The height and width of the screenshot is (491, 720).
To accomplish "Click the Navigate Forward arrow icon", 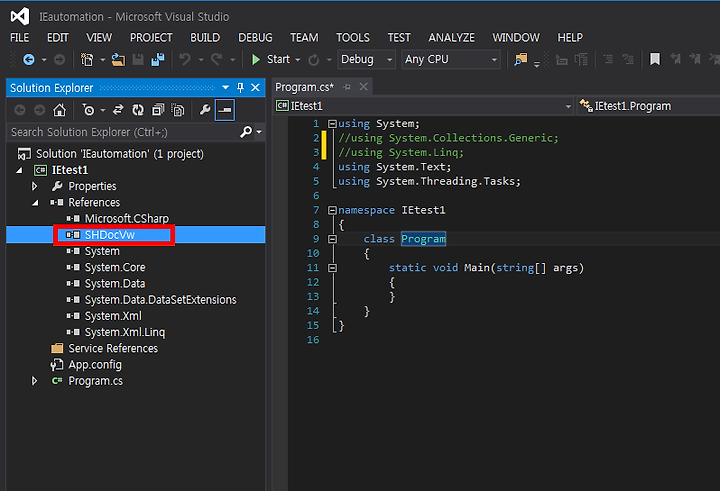I will (x=59, y=60).
